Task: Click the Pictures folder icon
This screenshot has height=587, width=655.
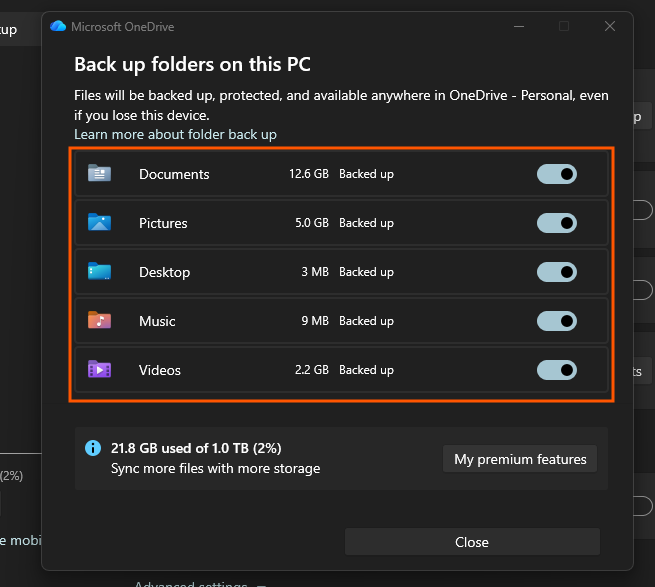Action: [x=99, y=222]
